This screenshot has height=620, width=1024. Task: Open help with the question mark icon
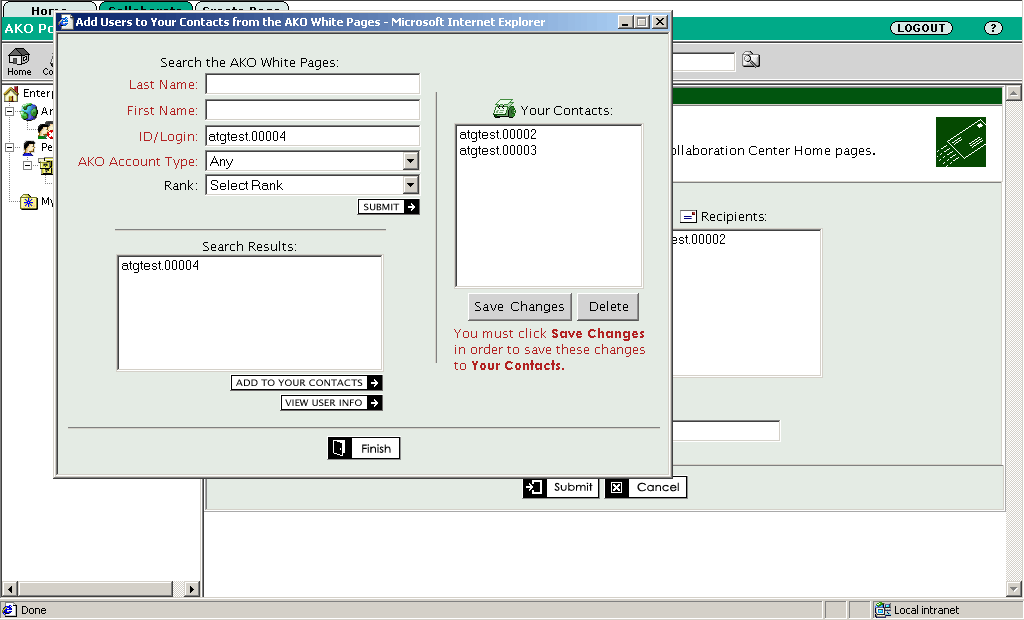pyautogui.click(x=992, y=28)
